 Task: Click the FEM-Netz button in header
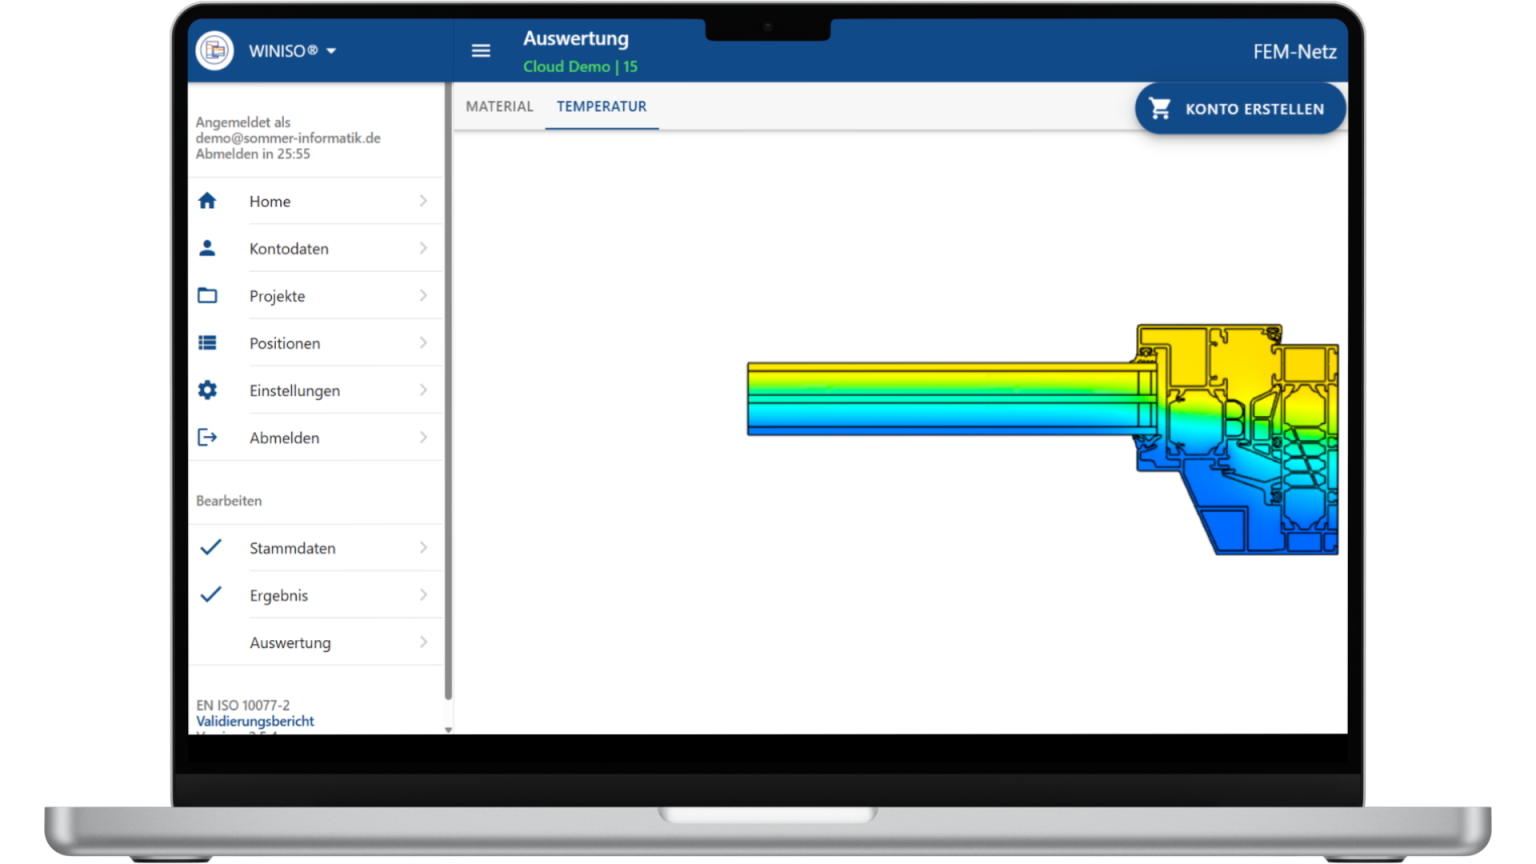tap(1295, 52)
